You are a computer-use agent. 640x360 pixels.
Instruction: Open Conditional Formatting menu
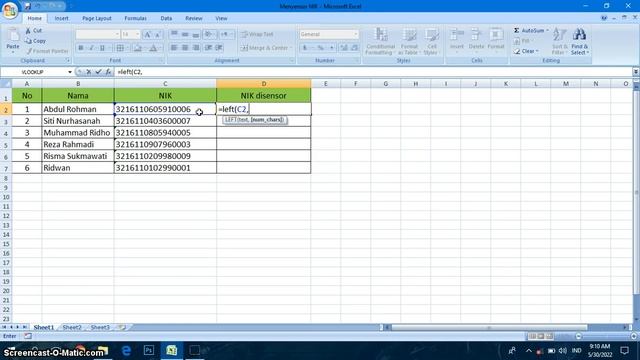click(x=380, y=41)
